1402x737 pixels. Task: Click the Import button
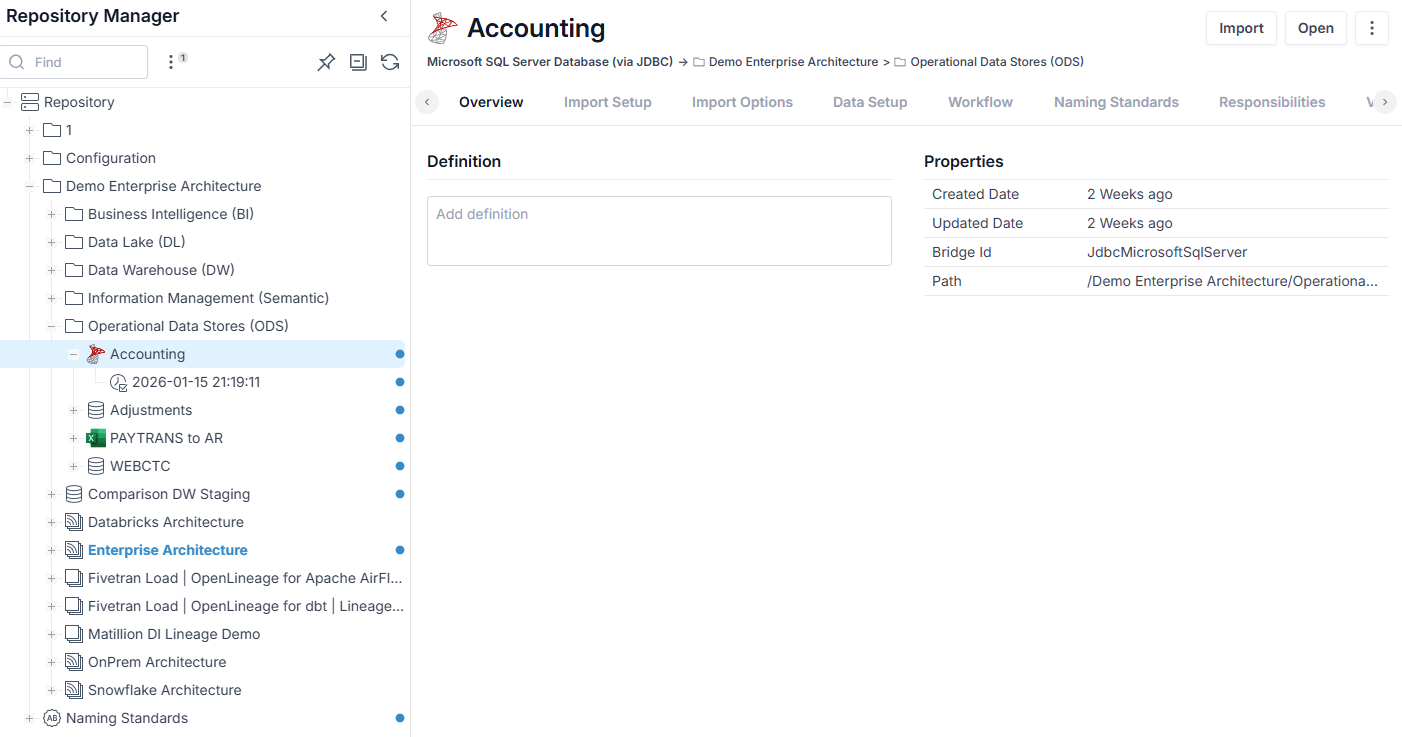1241,28
